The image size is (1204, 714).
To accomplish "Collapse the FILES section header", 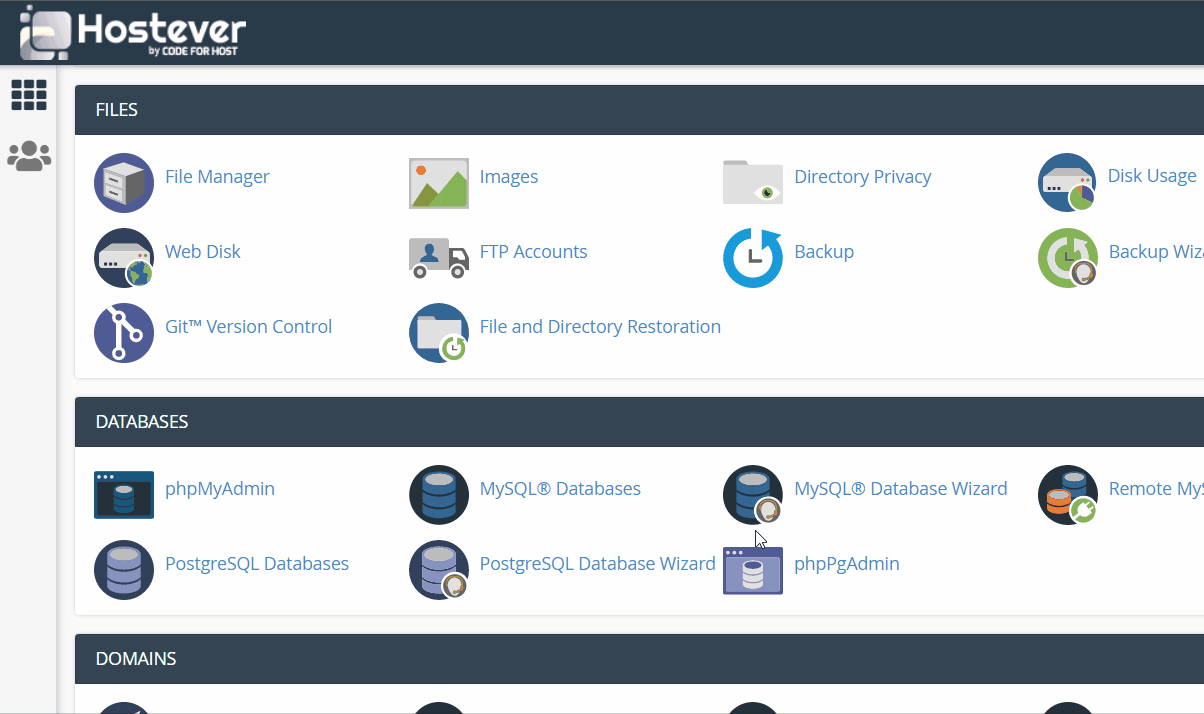I will [x=639, y=110].
